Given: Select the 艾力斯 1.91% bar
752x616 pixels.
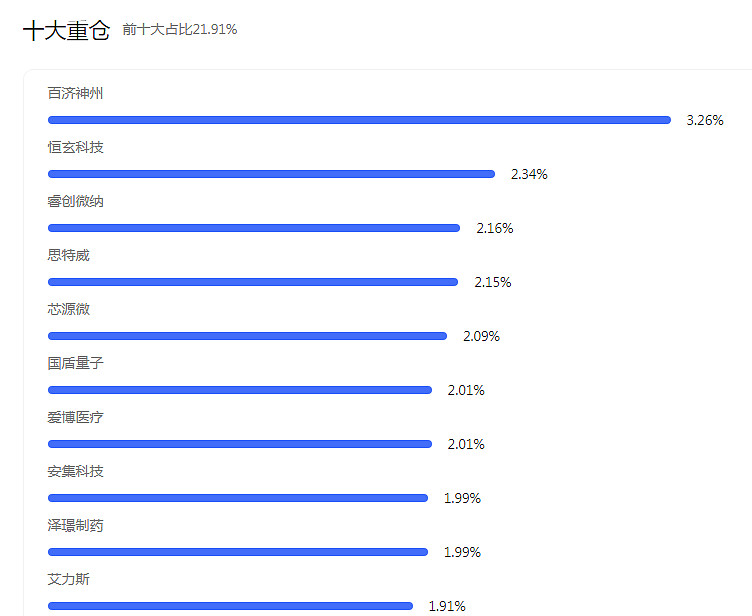Looking at the screenshot, I should tap(230, 606).
